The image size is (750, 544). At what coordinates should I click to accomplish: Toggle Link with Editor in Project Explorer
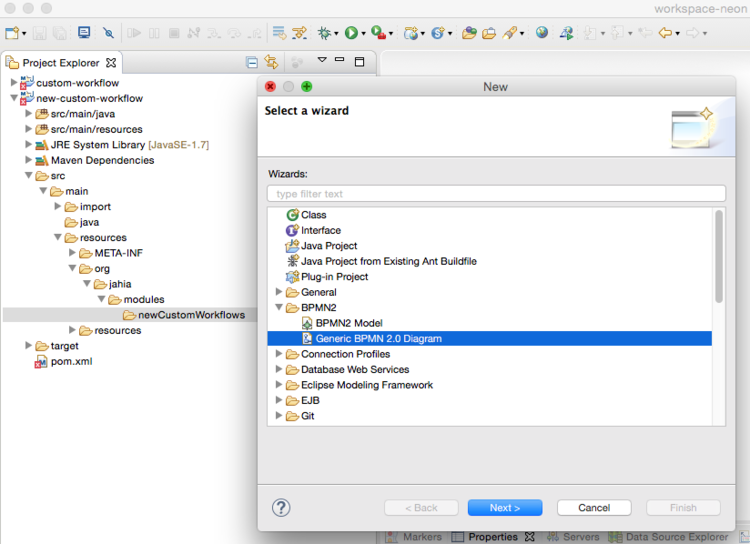click(271, 62)
